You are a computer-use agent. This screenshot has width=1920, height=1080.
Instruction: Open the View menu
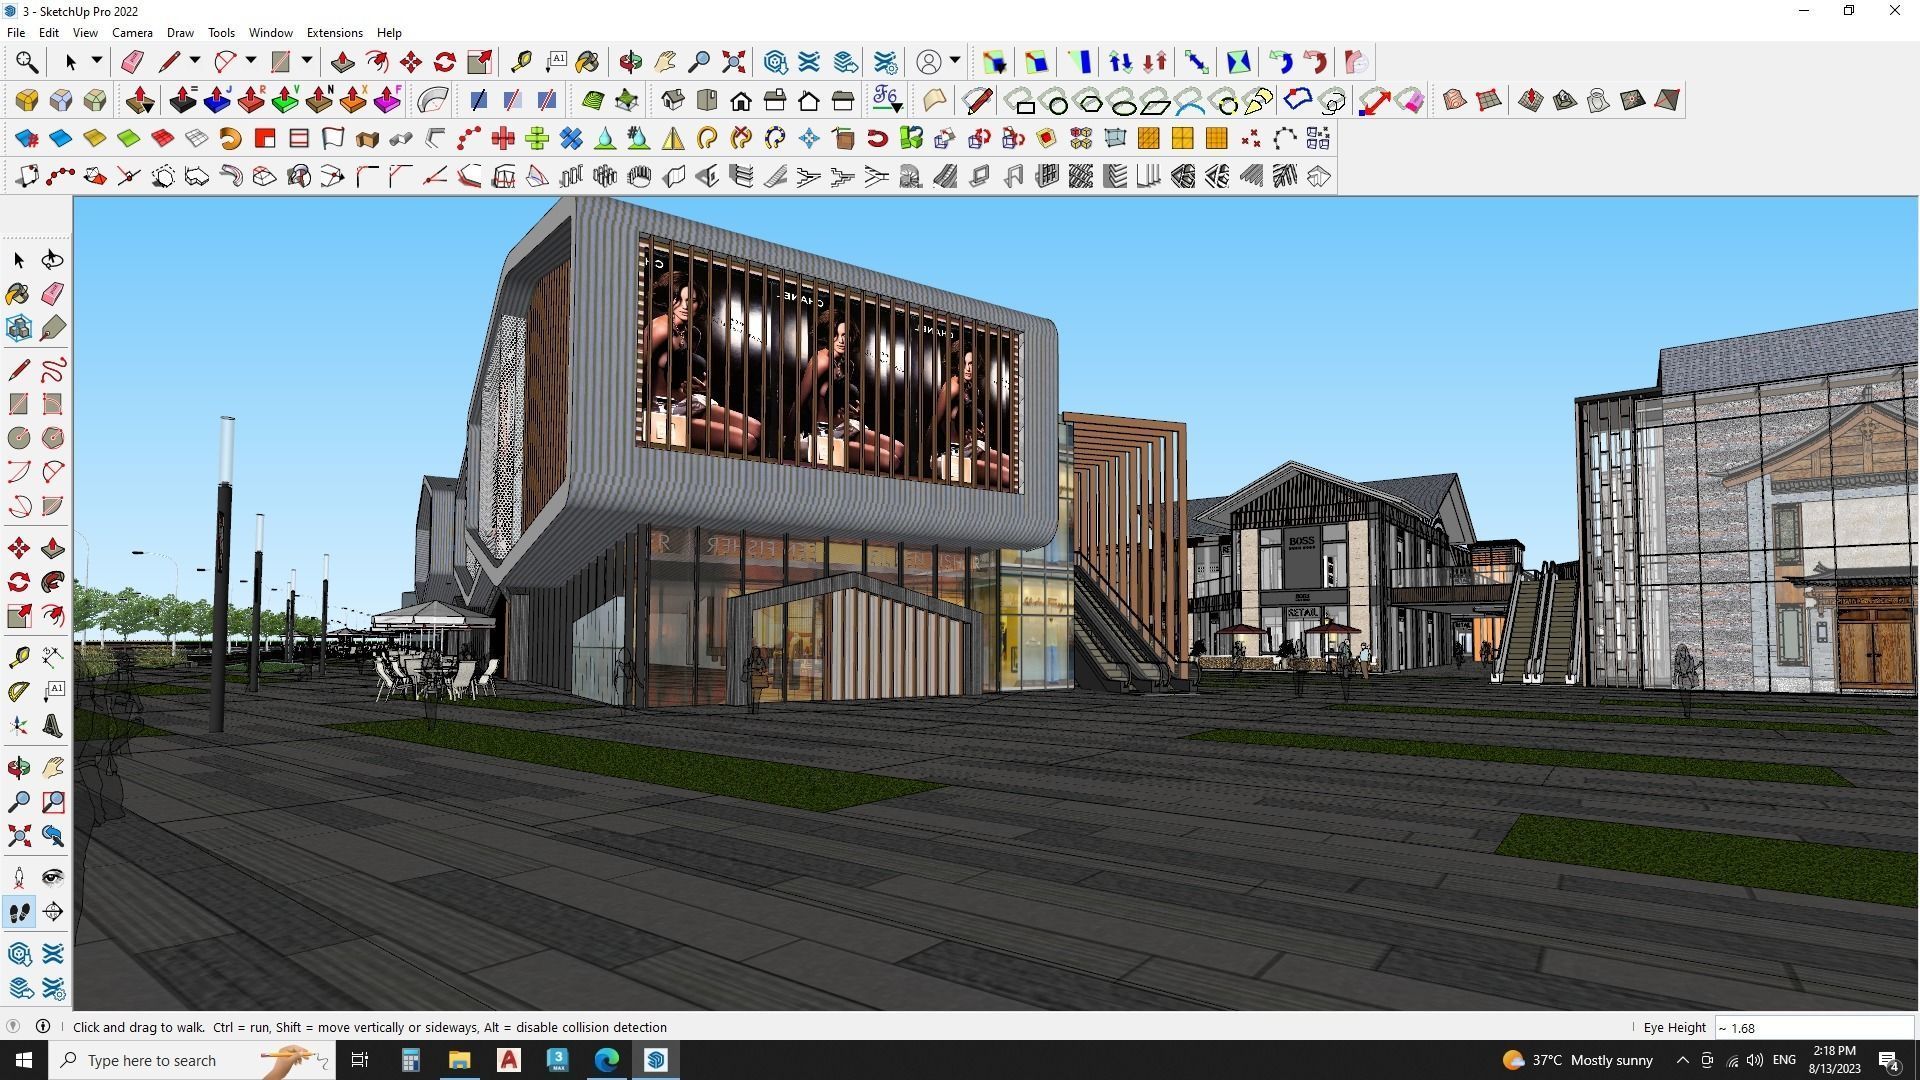point(85,33)
